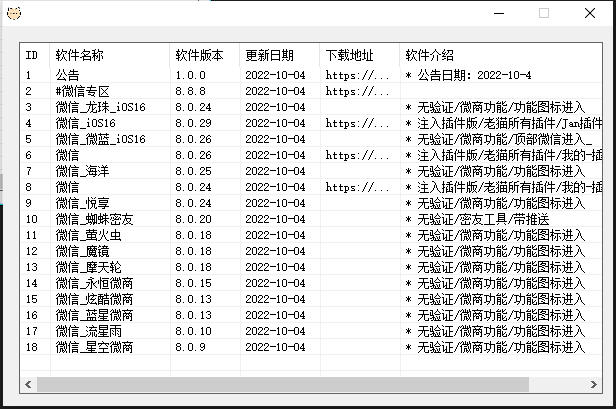Image resolution: width=616 pixels, height=409 pixels.
Task: Select 微信_微蓝_iOS16 entry
Action: pos(101,139)
